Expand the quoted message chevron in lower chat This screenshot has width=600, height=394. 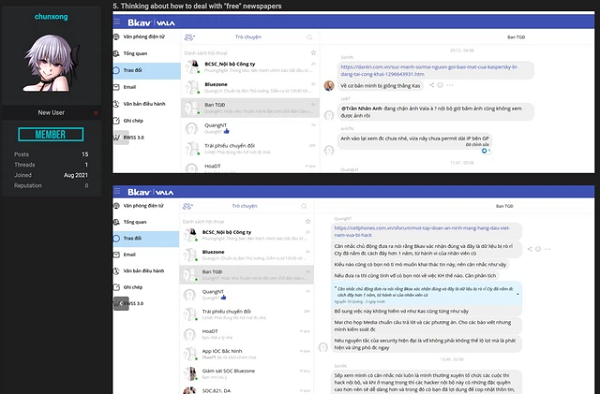point(518,295)
